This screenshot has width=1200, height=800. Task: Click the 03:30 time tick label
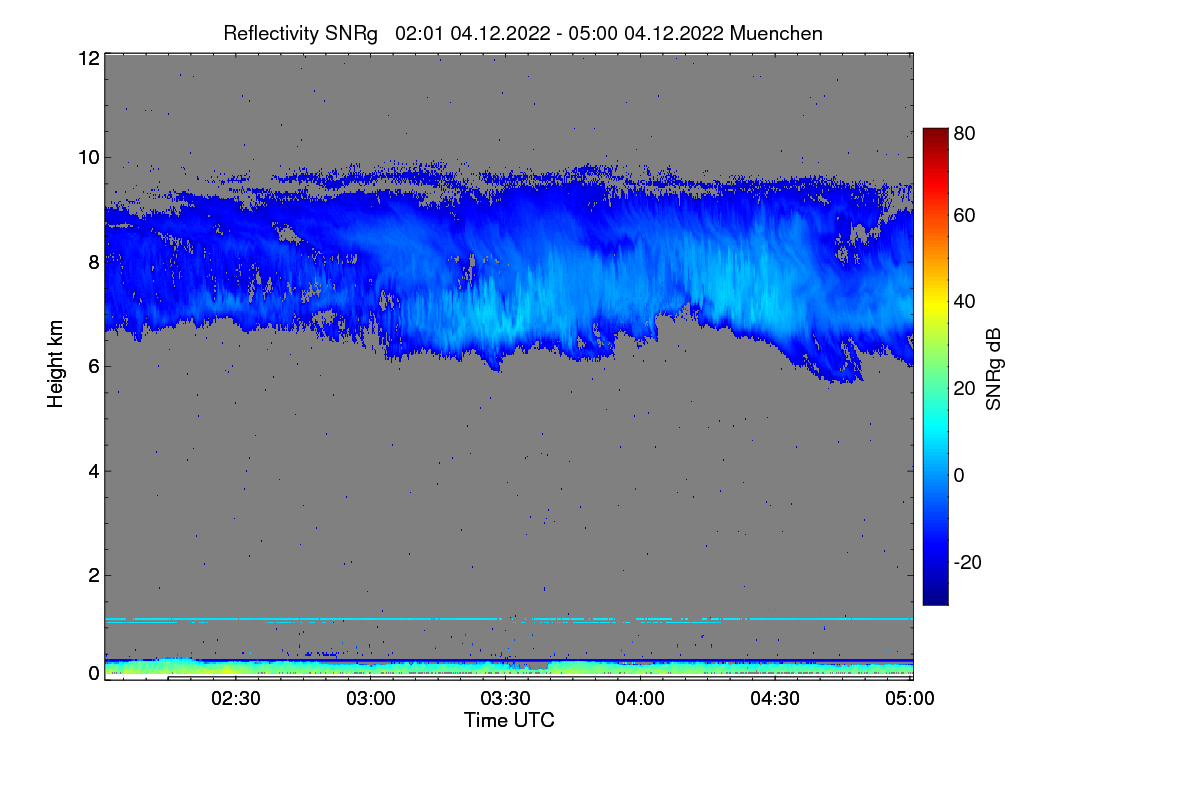point(506,699)
